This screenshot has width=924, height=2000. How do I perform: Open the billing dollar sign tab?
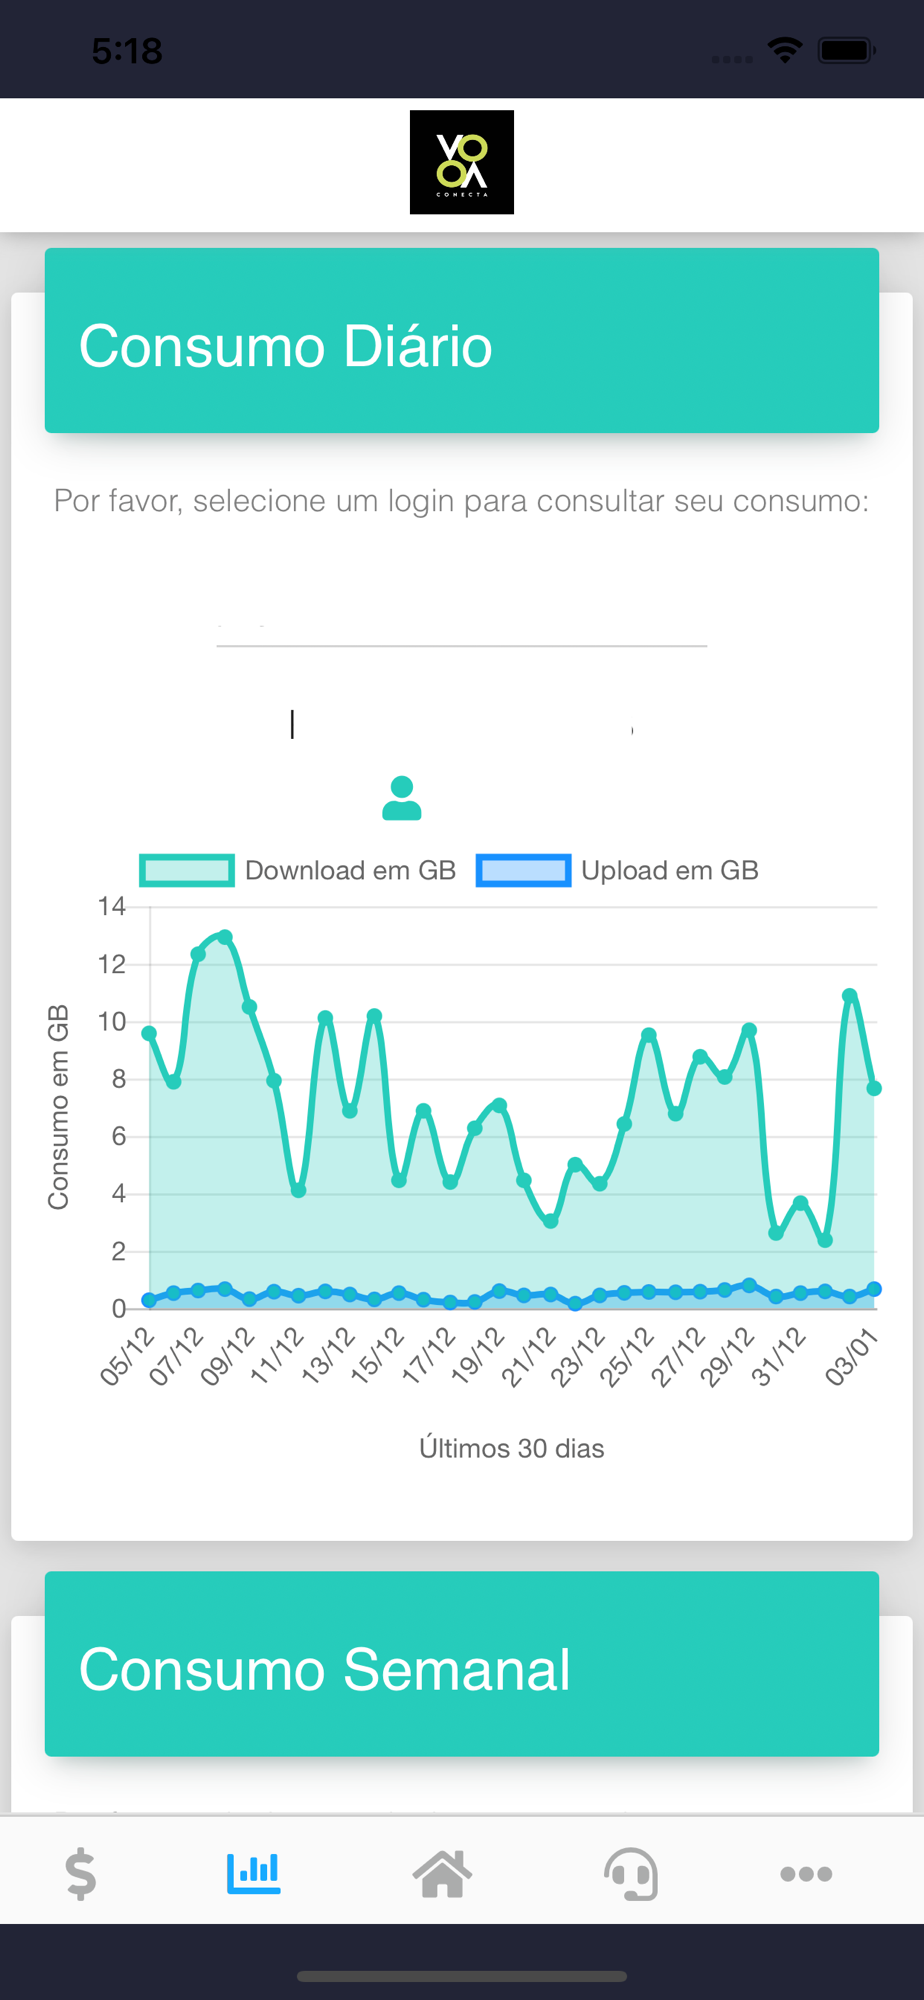[81, 1874]
